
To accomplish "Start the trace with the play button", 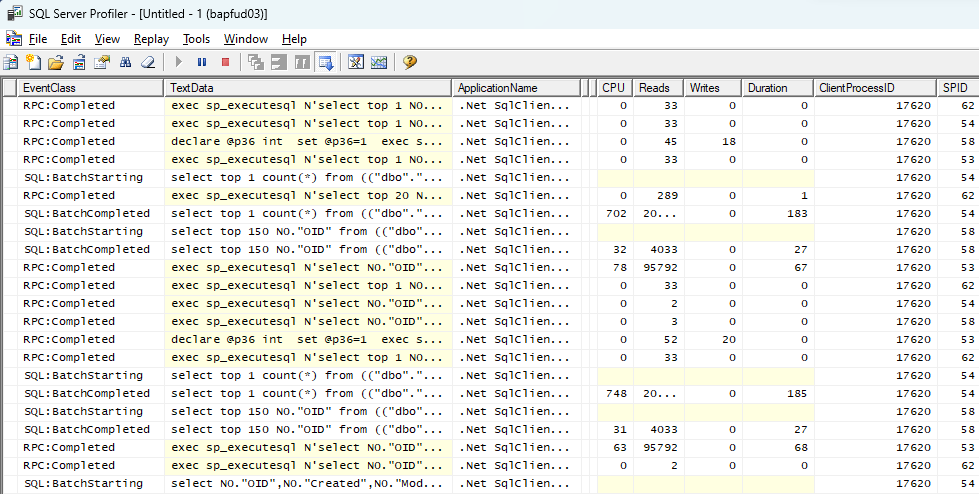I will [x=179, y=62].
